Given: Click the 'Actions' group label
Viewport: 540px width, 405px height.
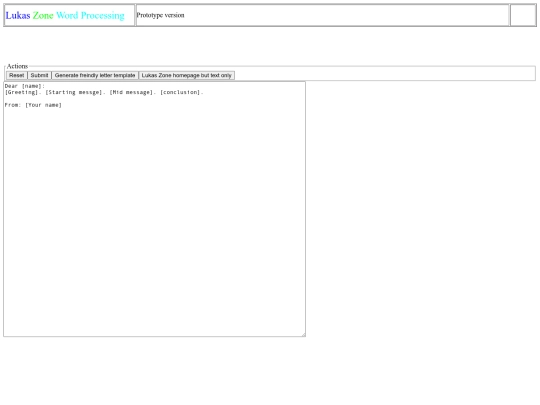Looking at the screenshot, I should pos(17,66).
